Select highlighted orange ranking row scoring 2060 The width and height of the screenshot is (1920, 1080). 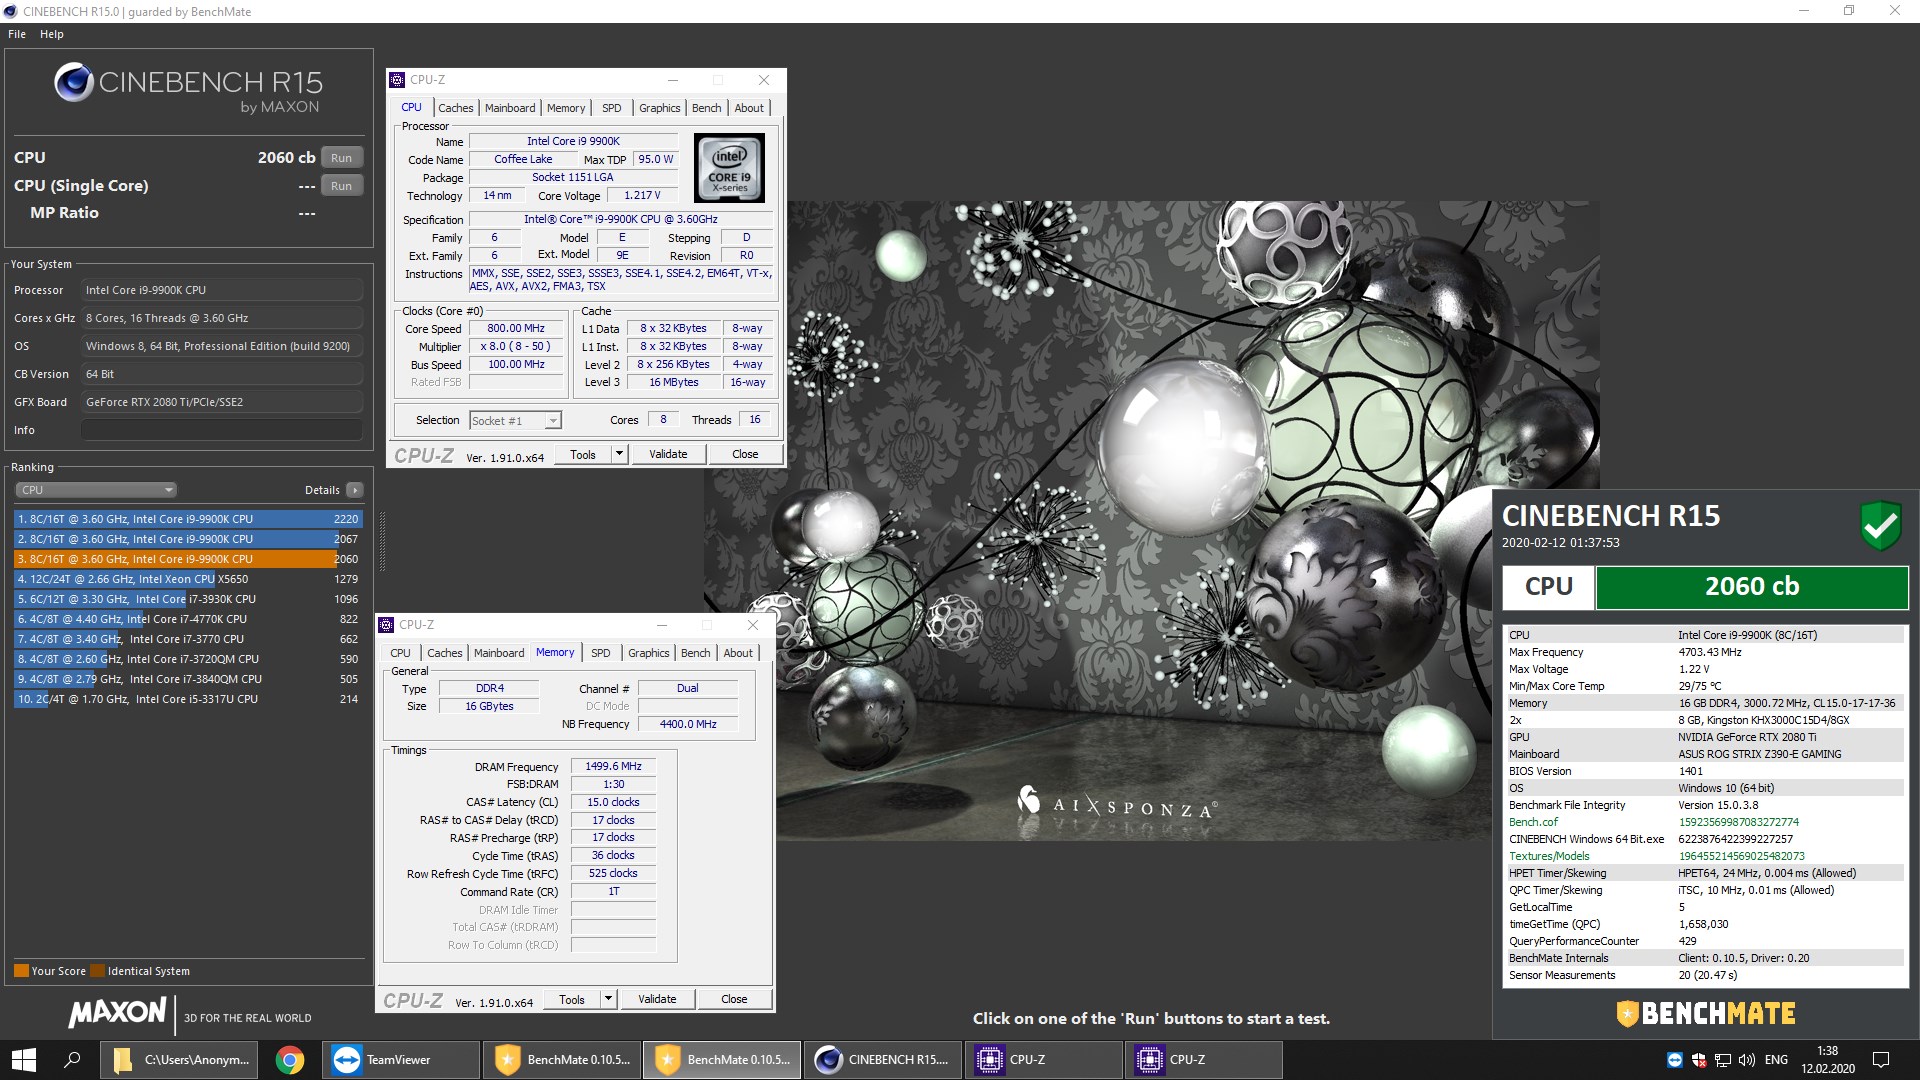(188, 559)
